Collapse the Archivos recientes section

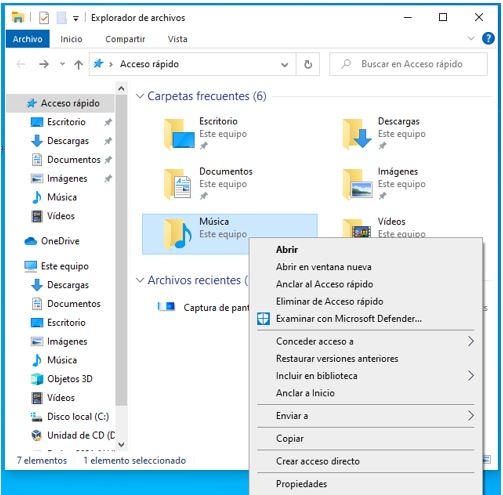pyautogui.click(x=140, y=280)
